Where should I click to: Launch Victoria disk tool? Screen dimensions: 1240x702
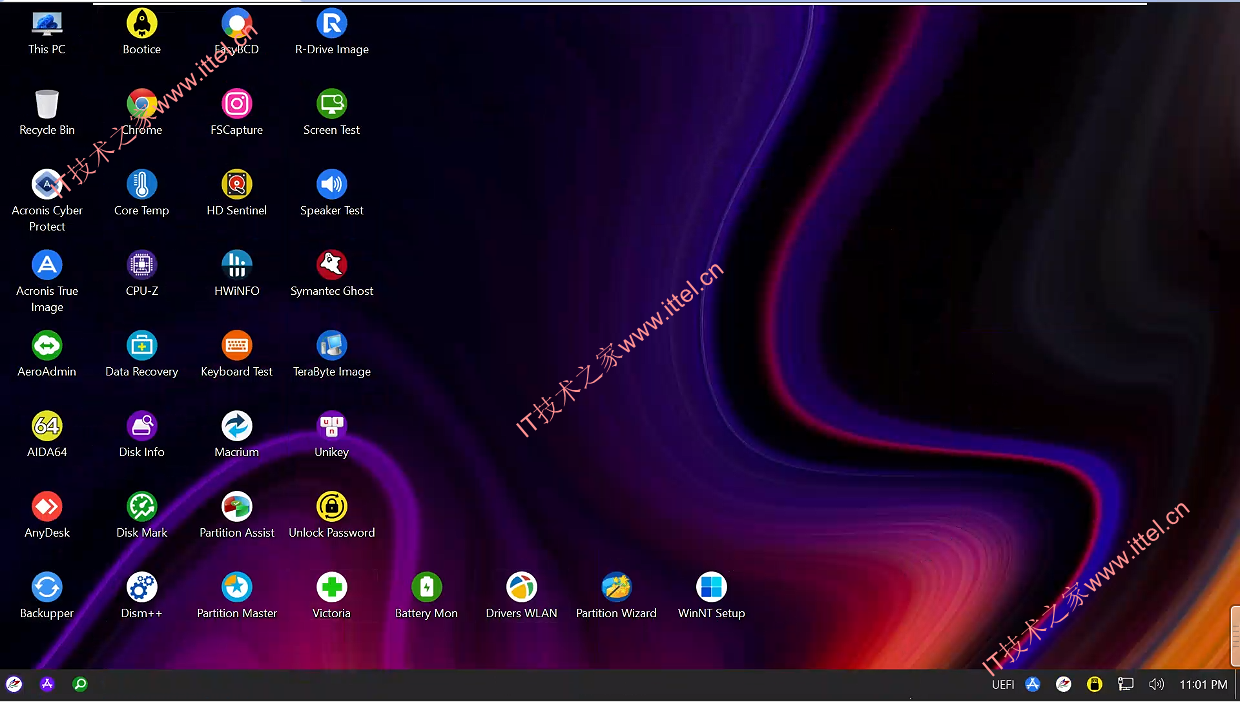click(x=332, y=597)
